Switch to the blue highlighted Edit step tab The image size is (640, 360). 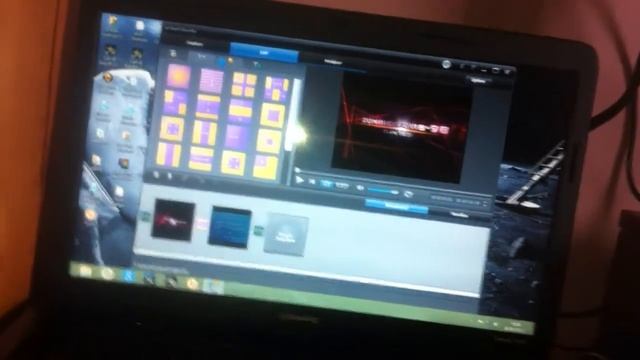264,52
